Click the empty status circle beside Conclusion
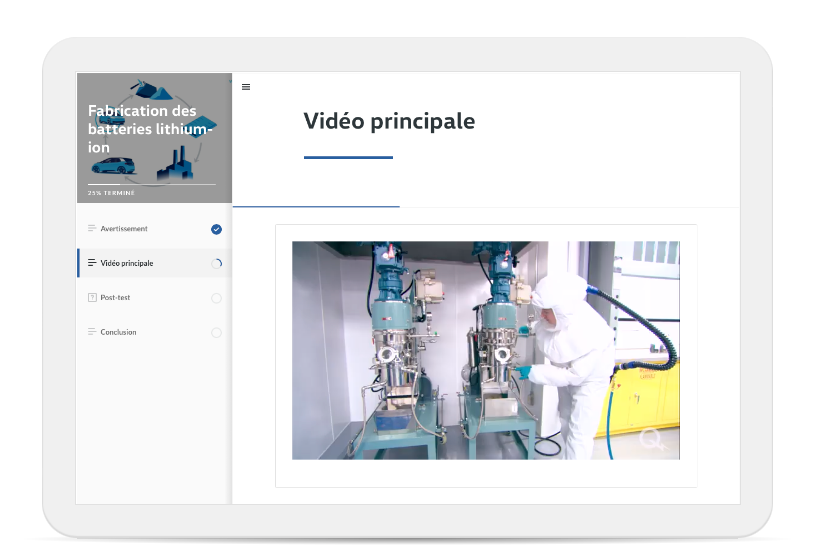This screenshot has width=837, height=553. coord(216,333)
